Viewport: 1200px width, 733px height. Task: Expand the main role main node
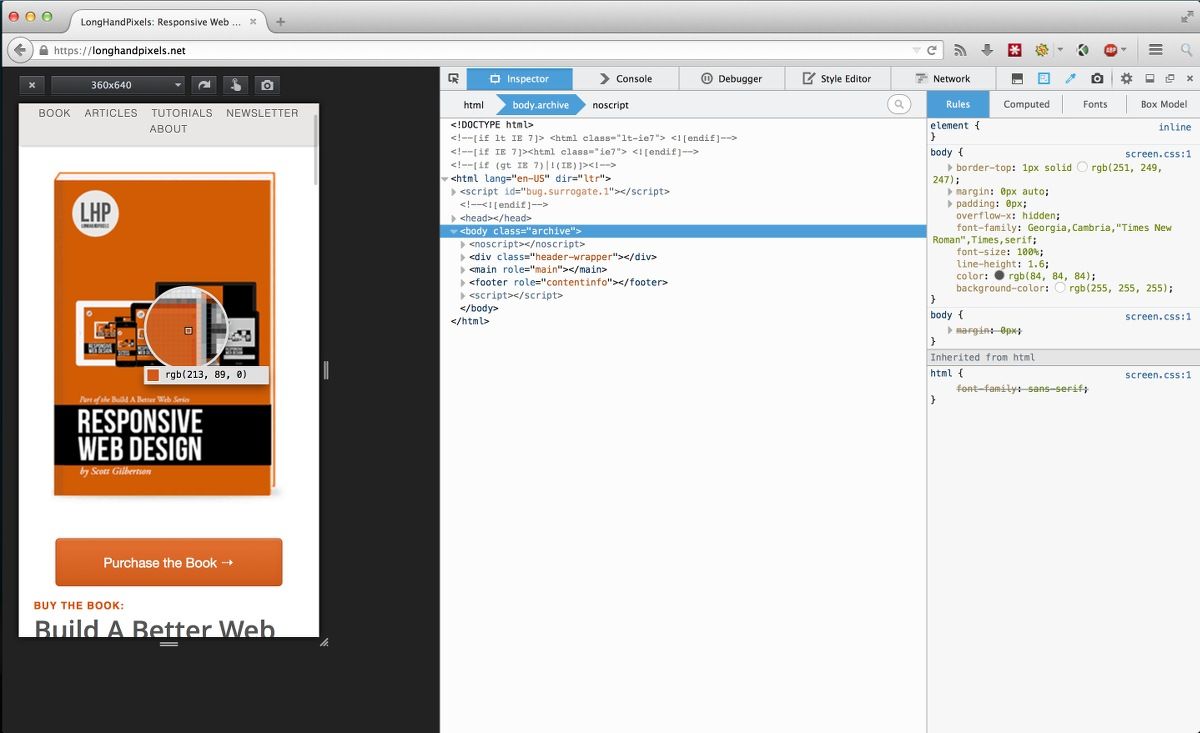[x=463, y=270]
